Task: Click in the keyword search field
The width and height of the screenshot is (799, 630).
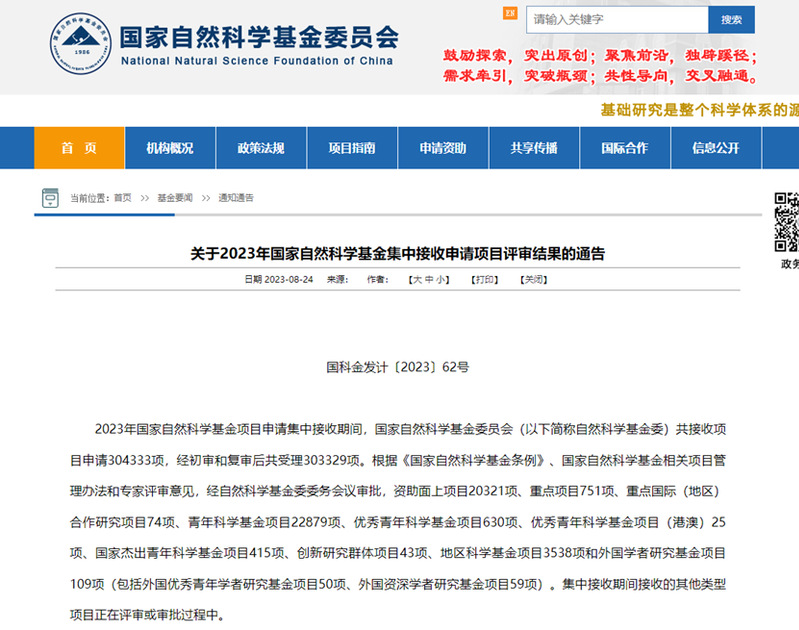Action: coord(617,19)
